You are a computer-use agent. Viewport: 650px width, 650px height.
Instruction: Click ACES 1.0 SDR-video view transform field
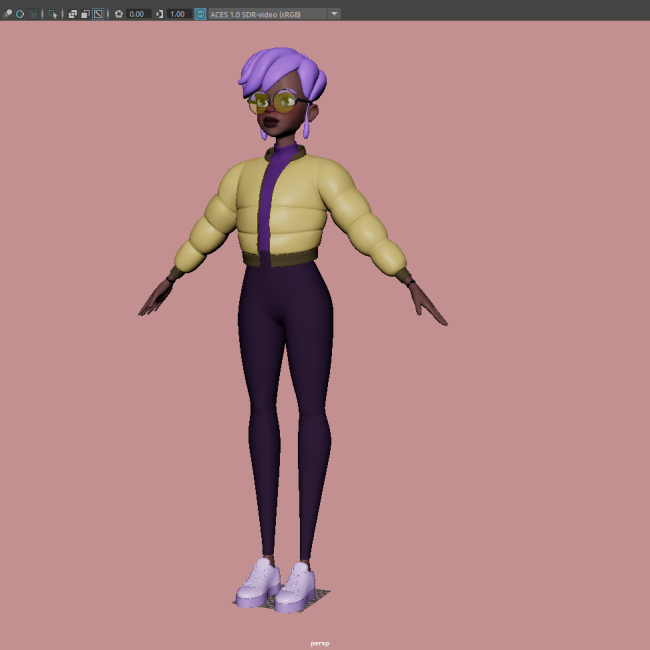267,14
